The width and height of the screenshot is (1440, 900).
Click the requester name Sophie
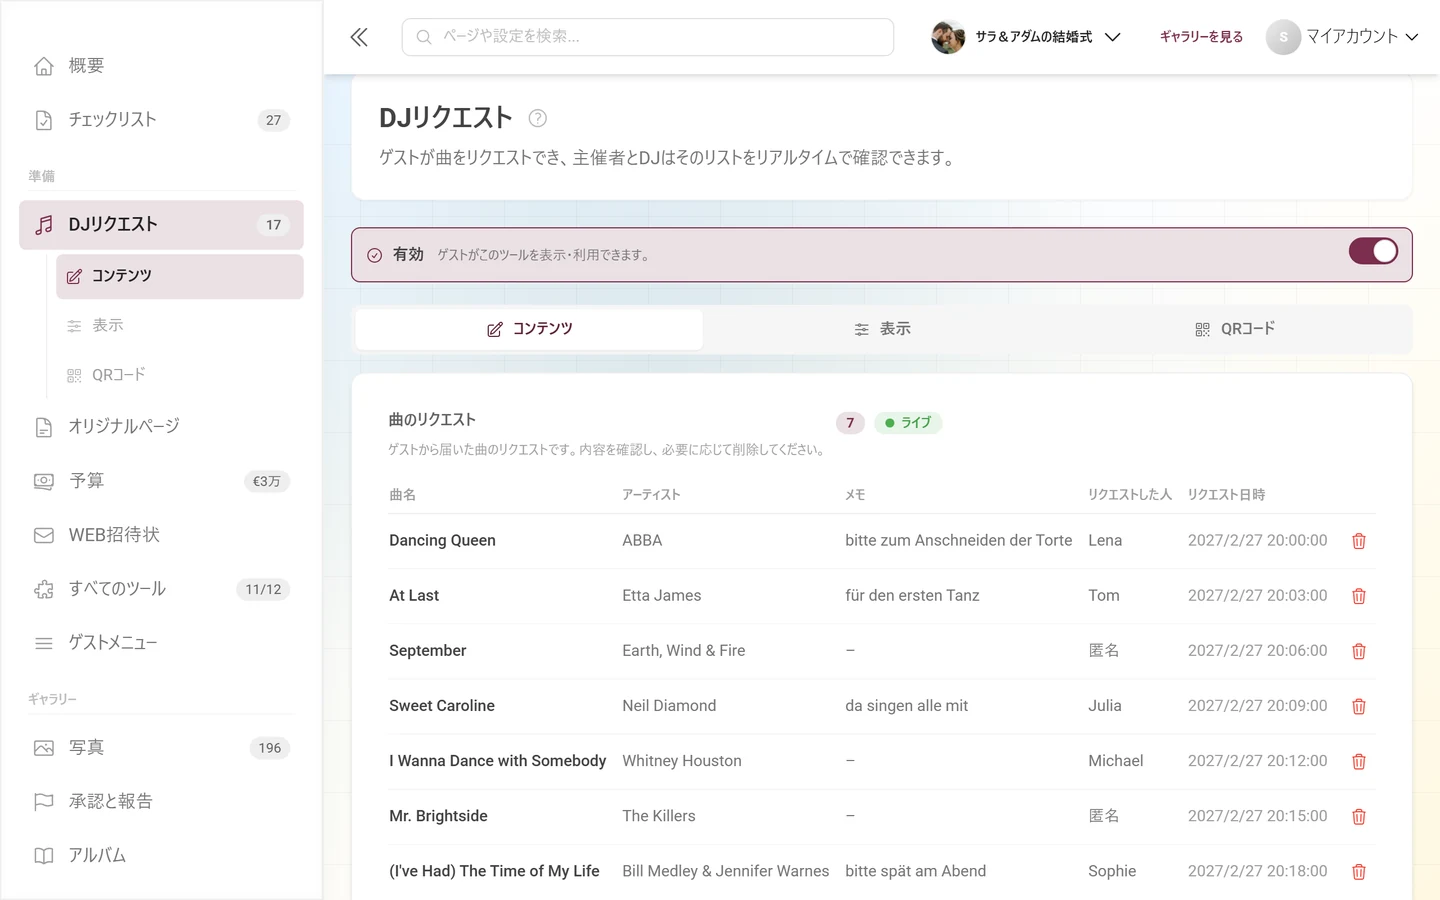click(1112, 872)
